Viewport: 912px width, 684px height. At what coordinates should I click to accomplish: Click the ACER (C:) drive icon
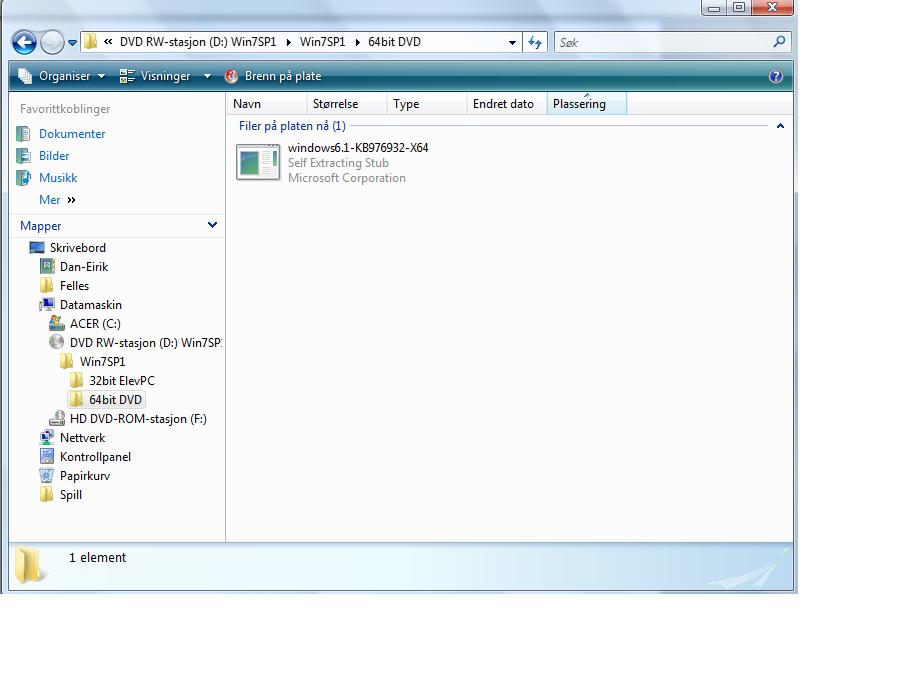(56, 323)
